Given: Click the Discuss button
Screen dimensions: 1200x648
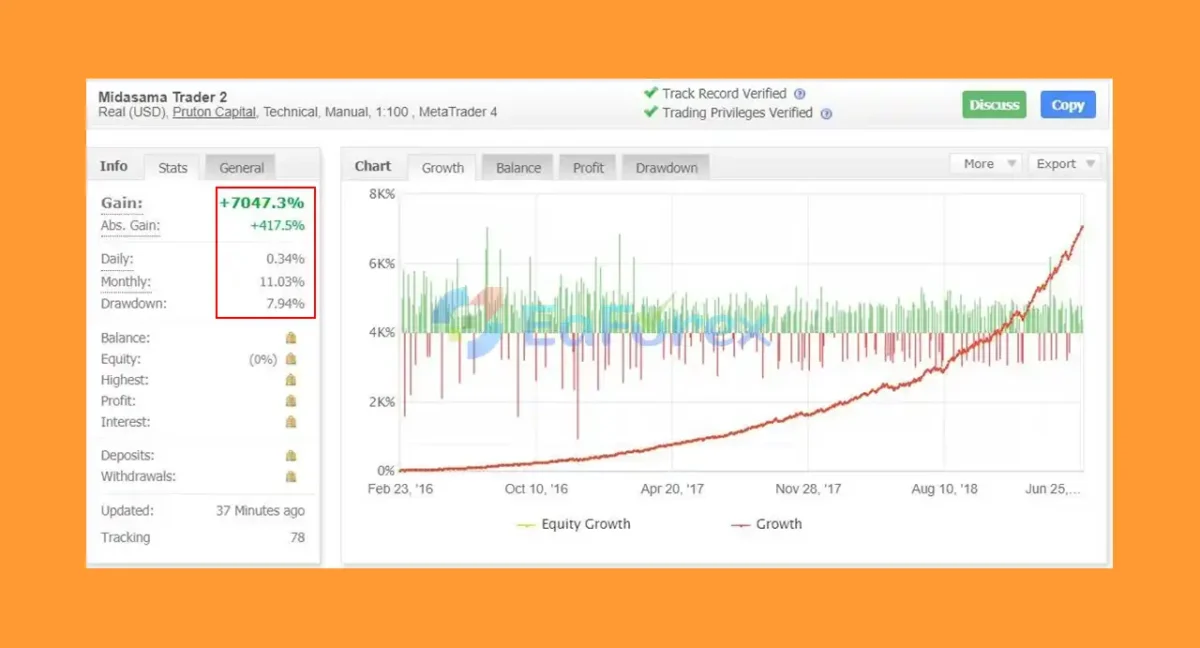Looking at the screenshot, I should pos(994,105).
